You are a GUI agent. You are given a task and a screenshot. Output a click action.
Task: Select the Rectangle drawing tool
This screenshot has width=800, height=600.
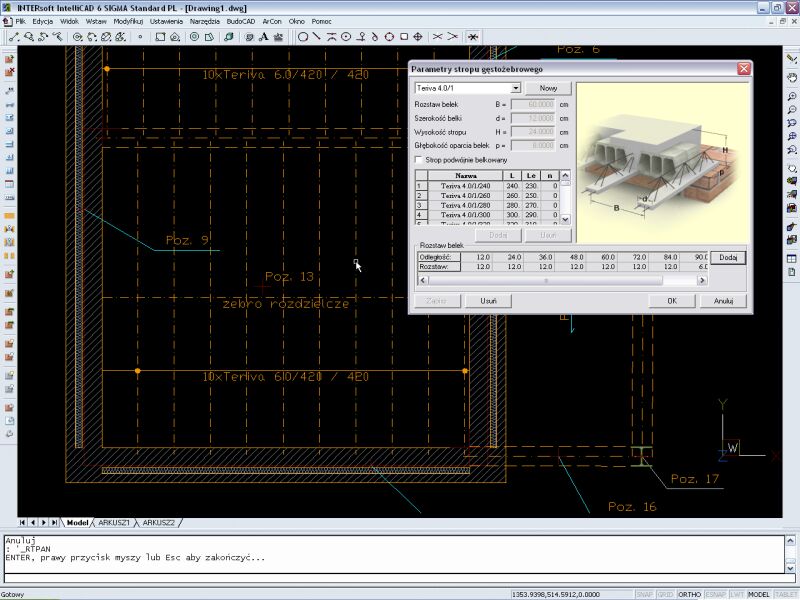pyautogui.click(x=160, y=37)
